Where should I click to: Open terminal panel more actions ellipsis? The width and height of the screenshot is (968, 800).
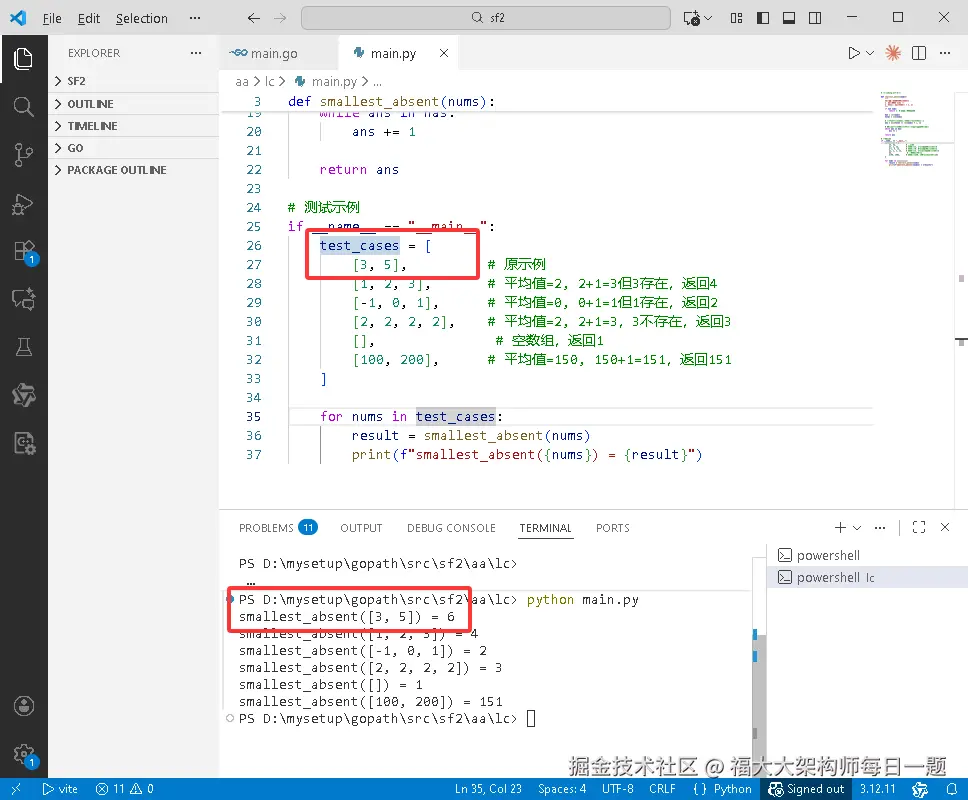880,527
